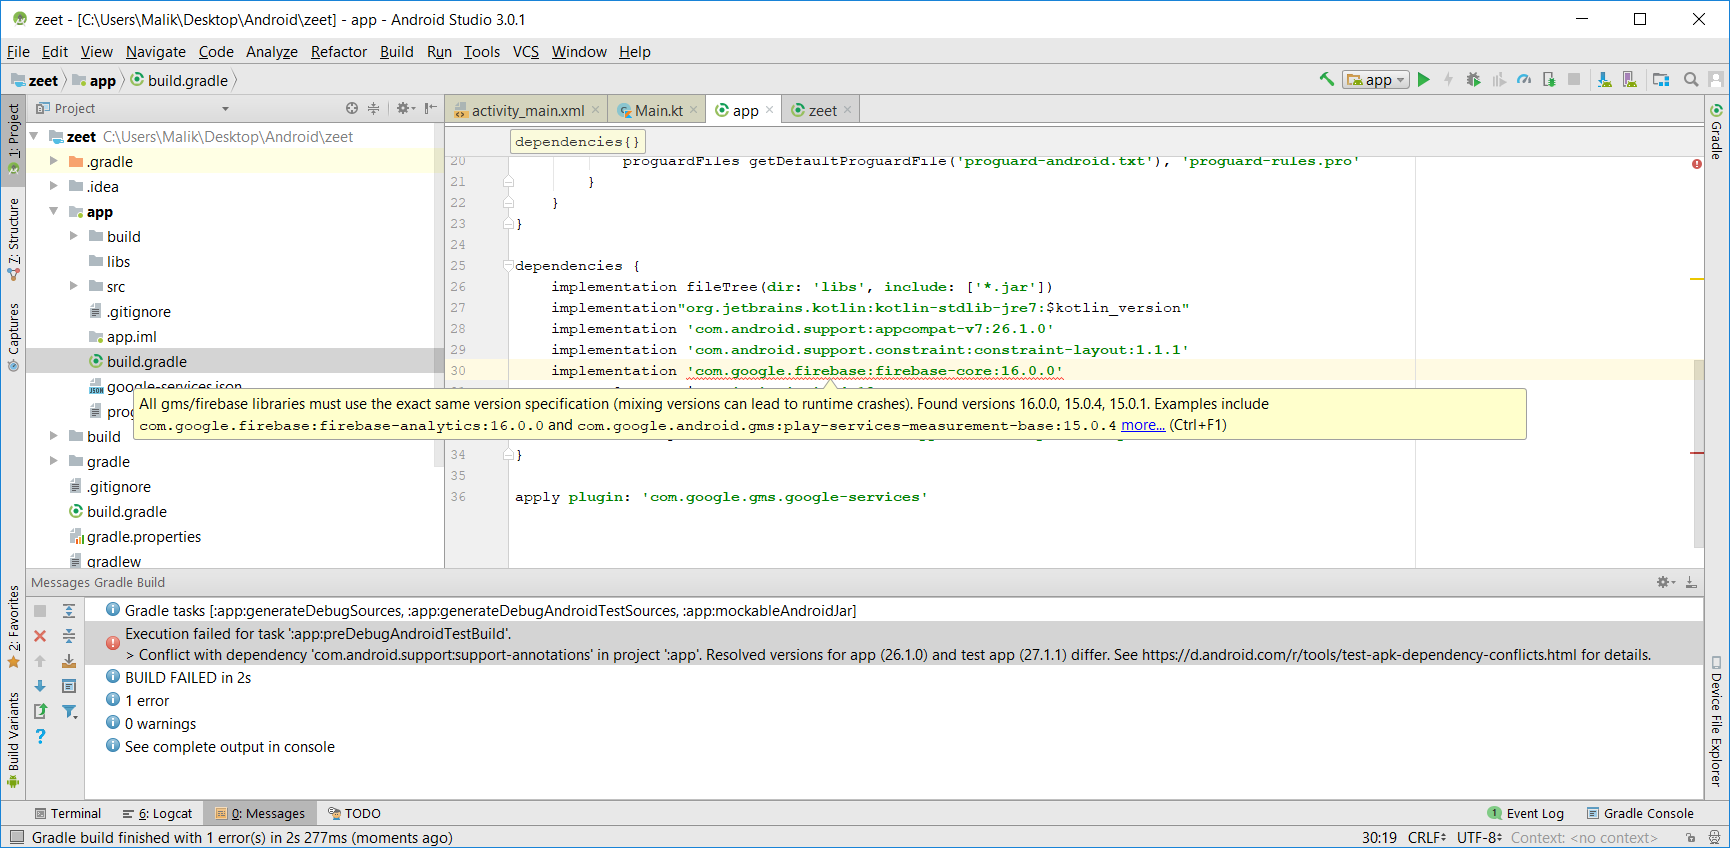Image resolution: width=1730 pixels, height=848 pixels.
Task: Open the Build menu
Action: 397,52
